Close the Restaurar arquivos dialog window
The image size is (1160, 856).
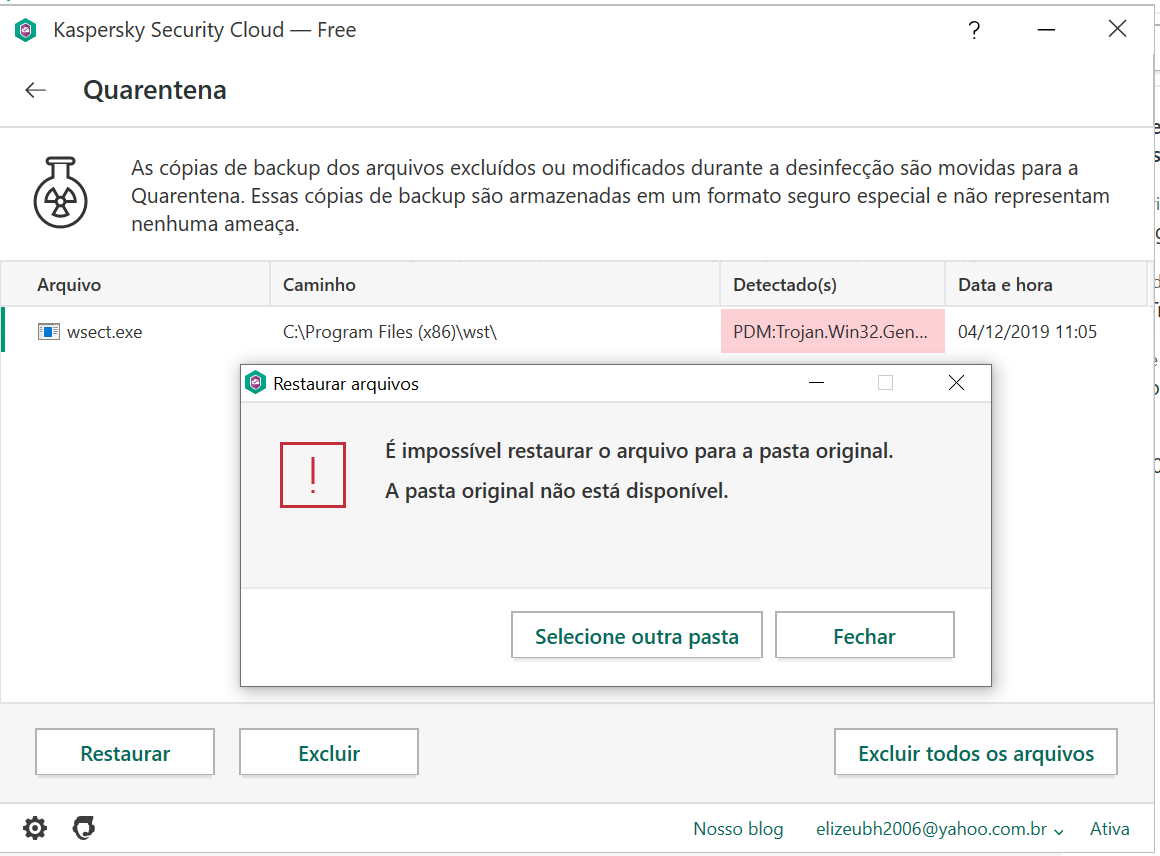(956, 383)
